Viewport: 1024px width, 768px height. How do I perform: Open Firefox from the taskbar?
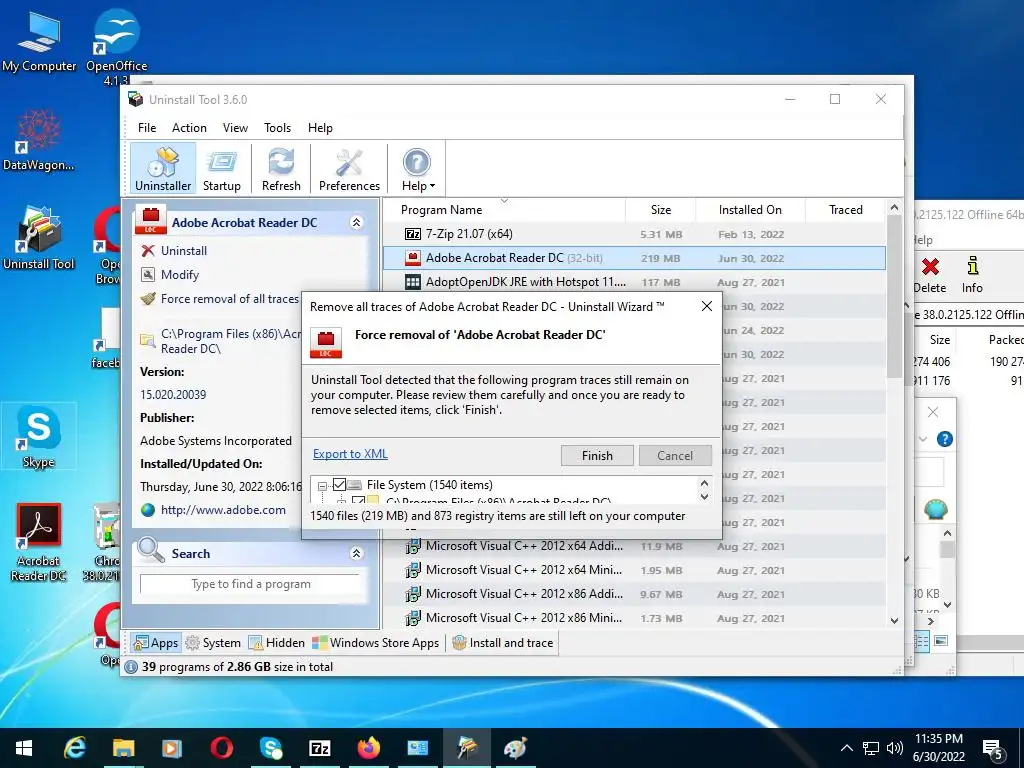pos(368,748)
